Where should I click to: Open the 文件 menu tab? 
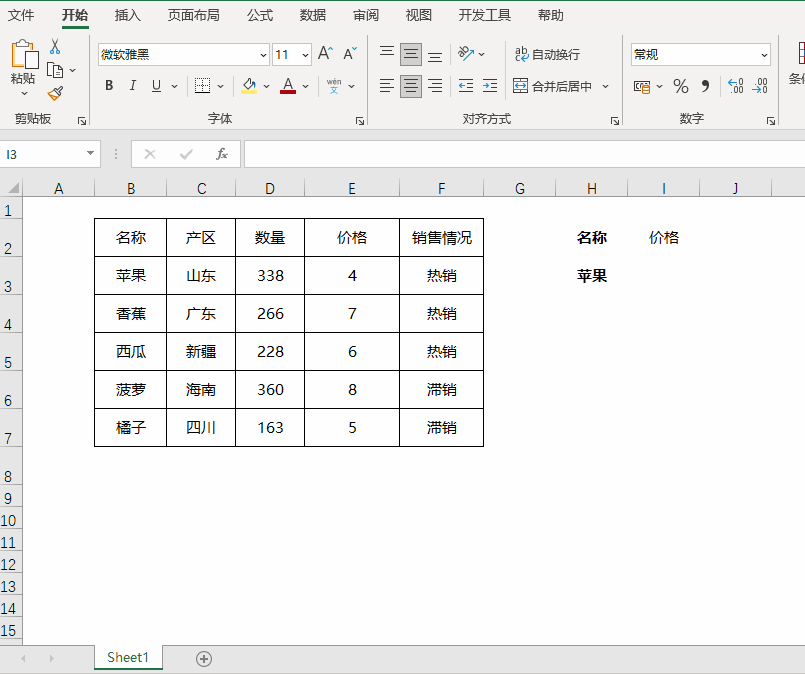click(x=21, y=15)
